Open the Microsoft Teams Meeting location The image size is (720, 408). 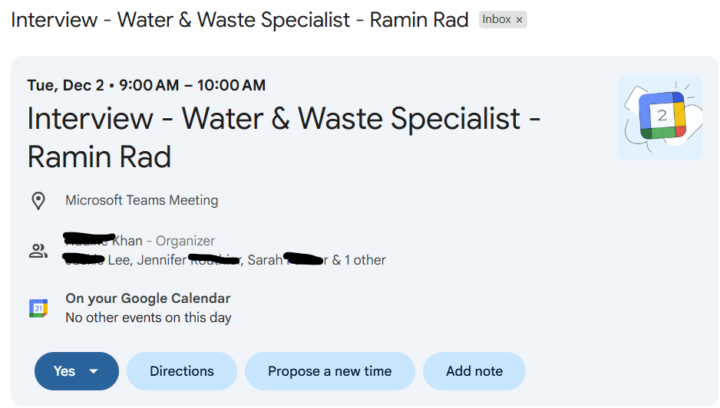click(x=141, y=200)
